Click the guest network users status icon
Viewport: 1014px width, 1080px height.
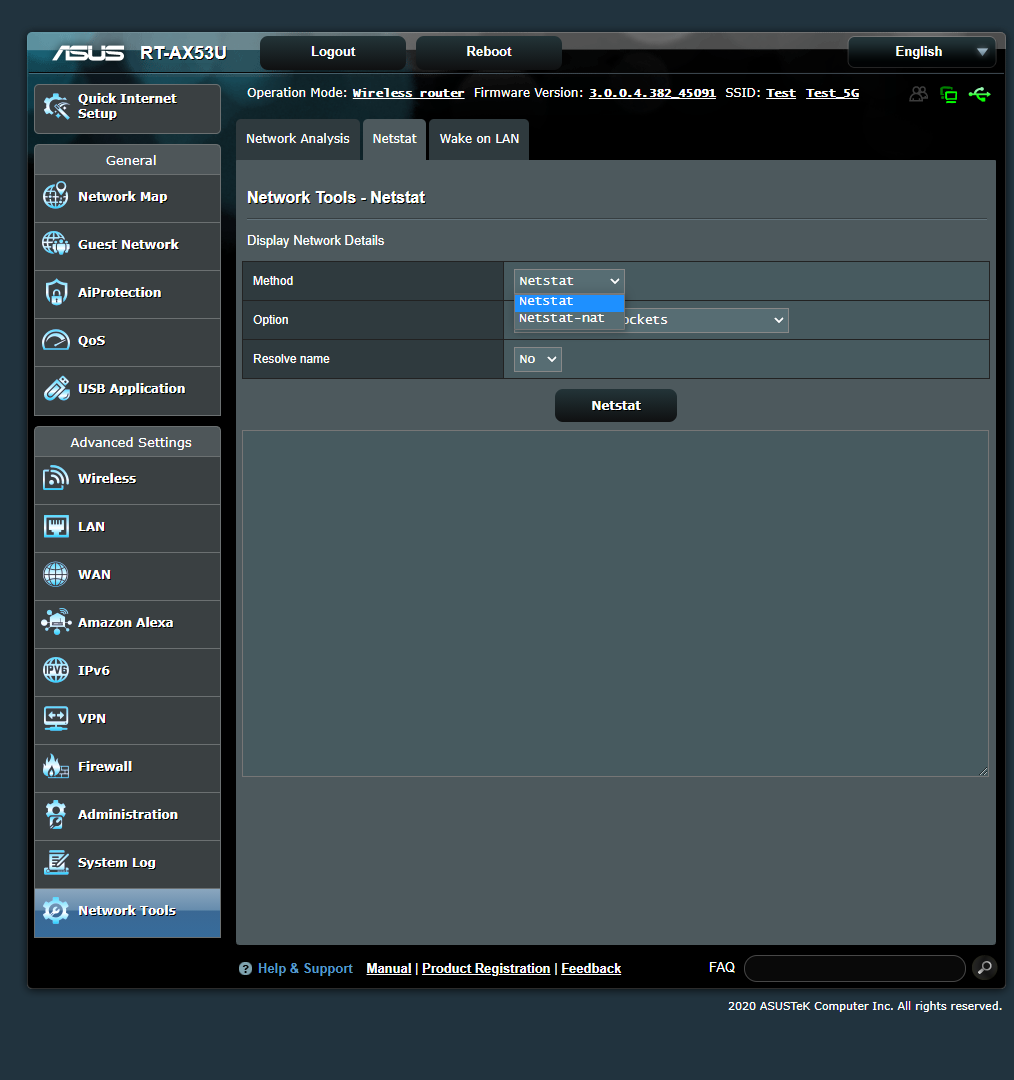(x=918, y=94)
